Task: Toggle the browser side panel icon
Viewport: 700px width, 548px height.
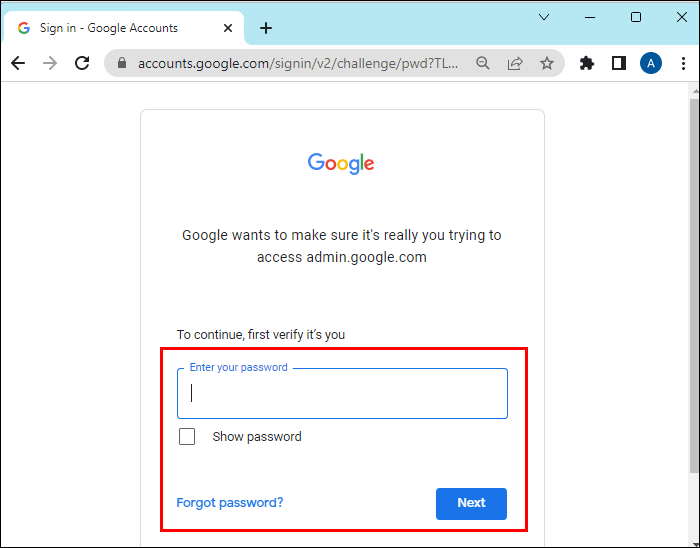Action: click(619, 63)
